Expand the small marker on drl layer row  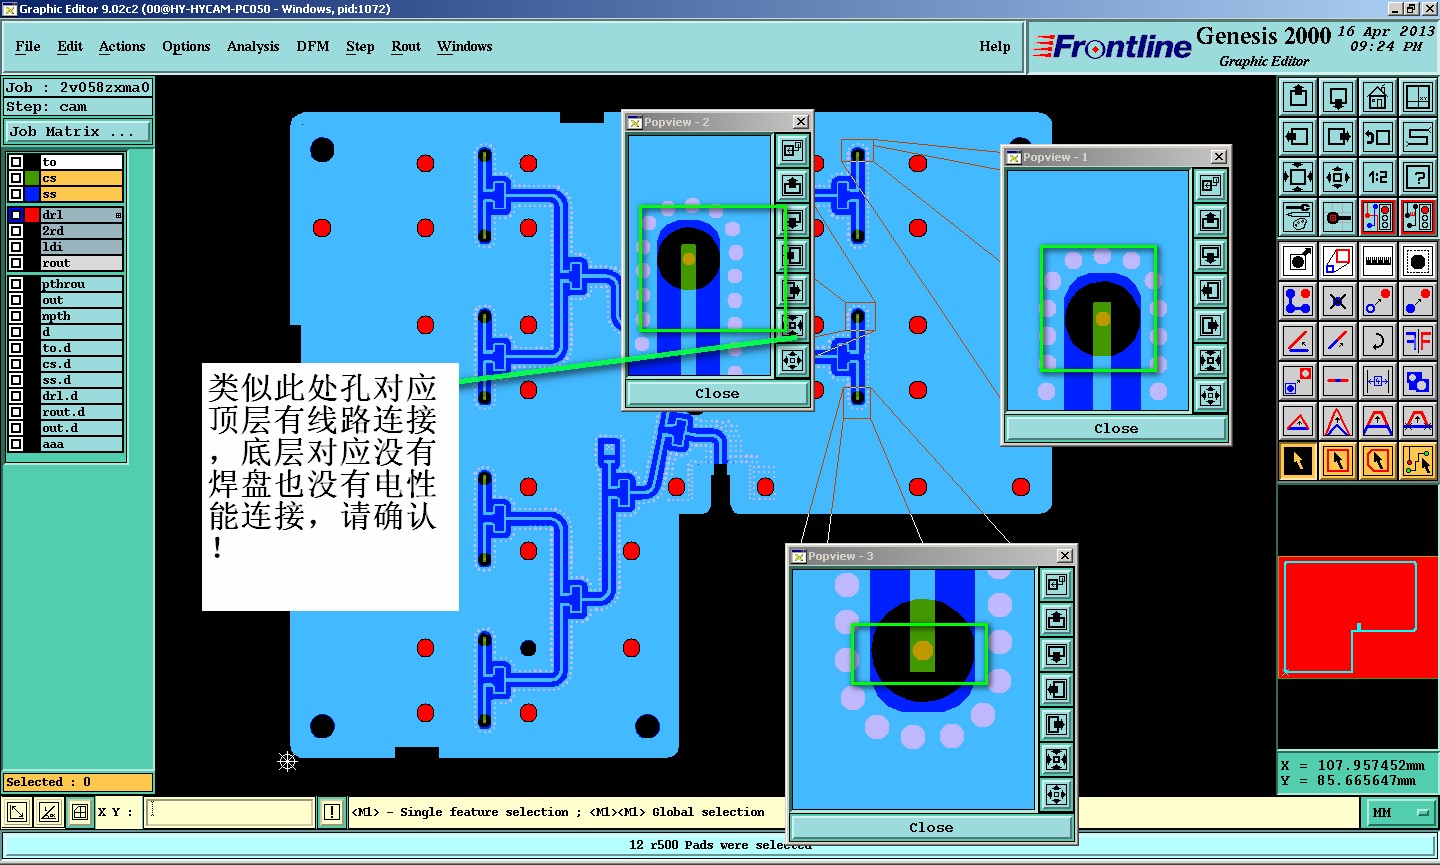[x=118, y=215]
